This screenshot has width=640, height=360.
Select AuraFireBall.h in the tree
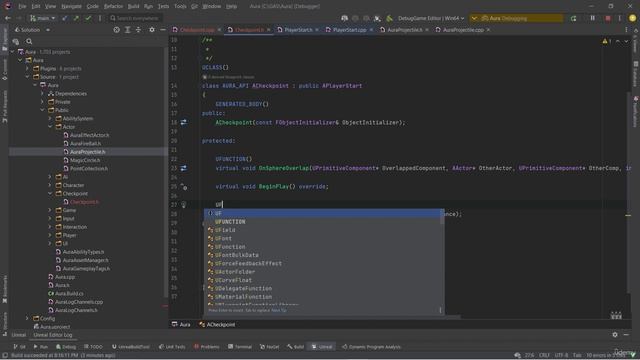(x=85, y=144)
